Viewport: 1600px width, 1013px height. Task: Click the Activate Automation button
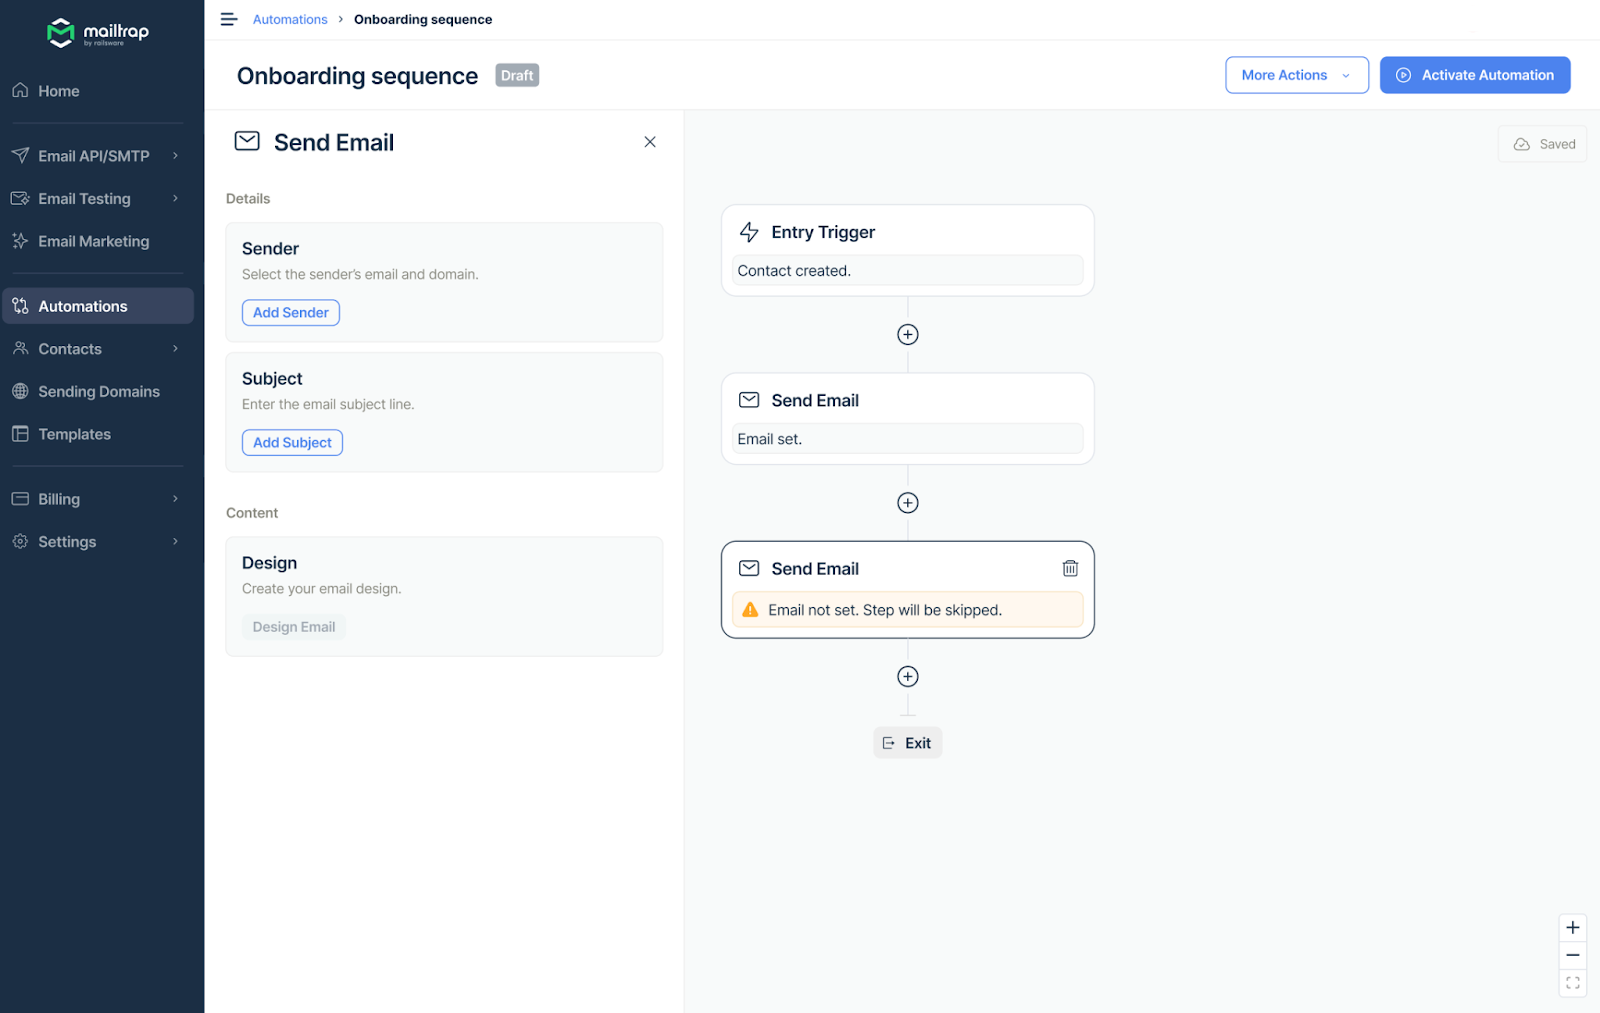[1474, 74]
